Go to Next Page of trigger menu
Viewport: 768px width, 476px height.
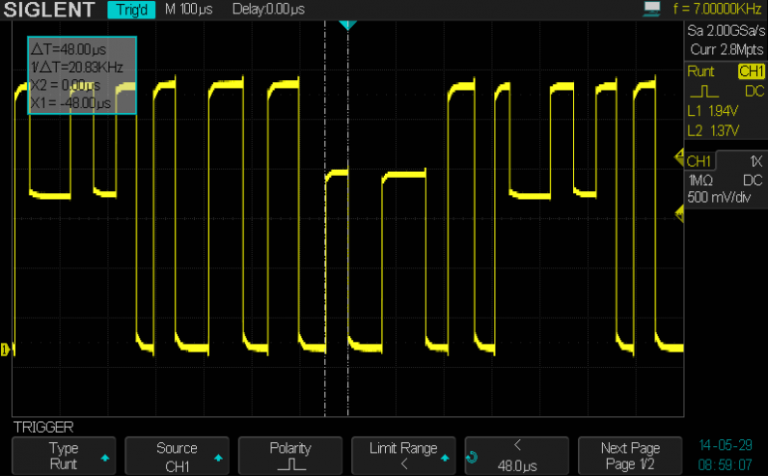630,456
